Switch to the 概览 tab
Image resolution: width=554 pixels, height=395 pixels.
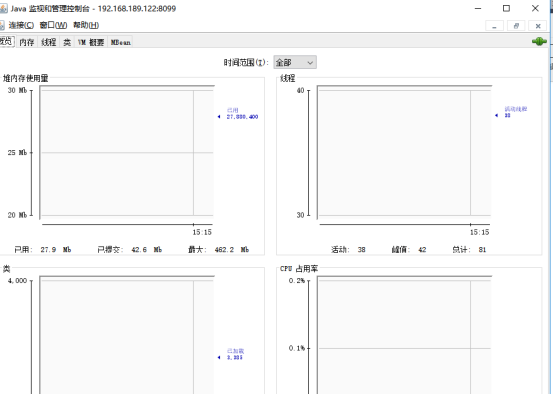tap(6, 41)
